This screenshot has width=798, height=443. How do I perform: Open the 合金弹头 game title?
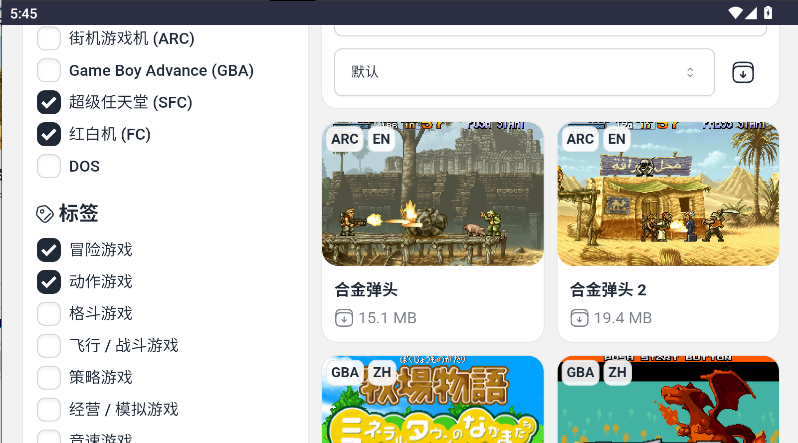tap(366, 290)
